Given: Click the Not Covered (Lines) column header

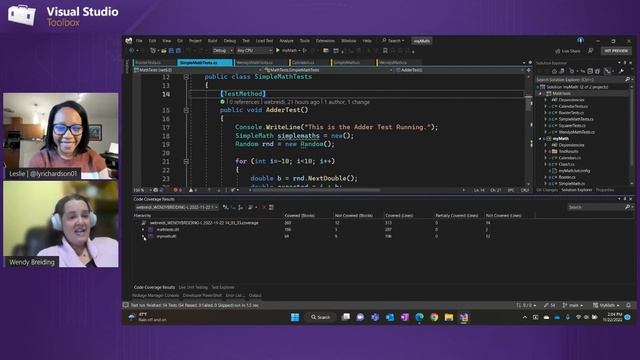Looking at the screenshot, I should (x=504, y=216).
